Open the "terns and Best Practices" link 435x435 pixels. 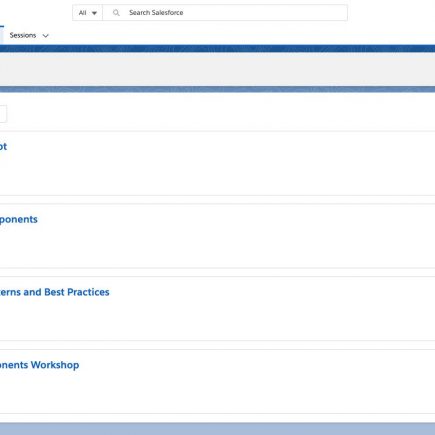[x=54, y=292]
